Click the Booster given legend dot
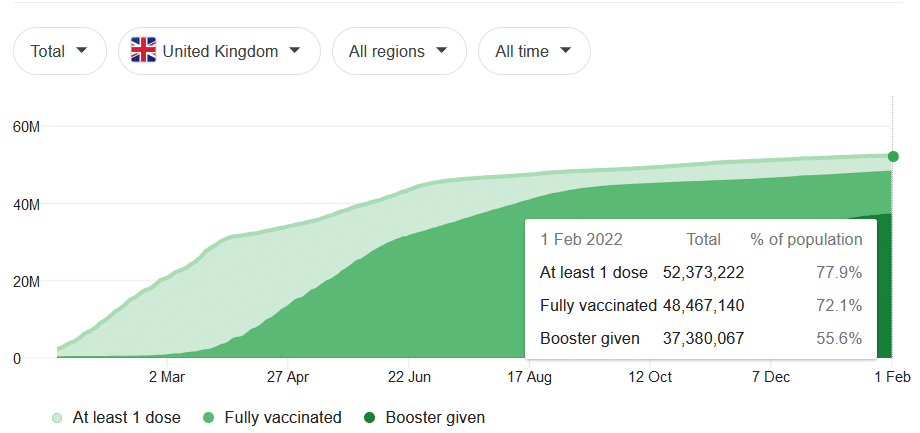Viewport: 920px width, 433px height. coord(369,418)
